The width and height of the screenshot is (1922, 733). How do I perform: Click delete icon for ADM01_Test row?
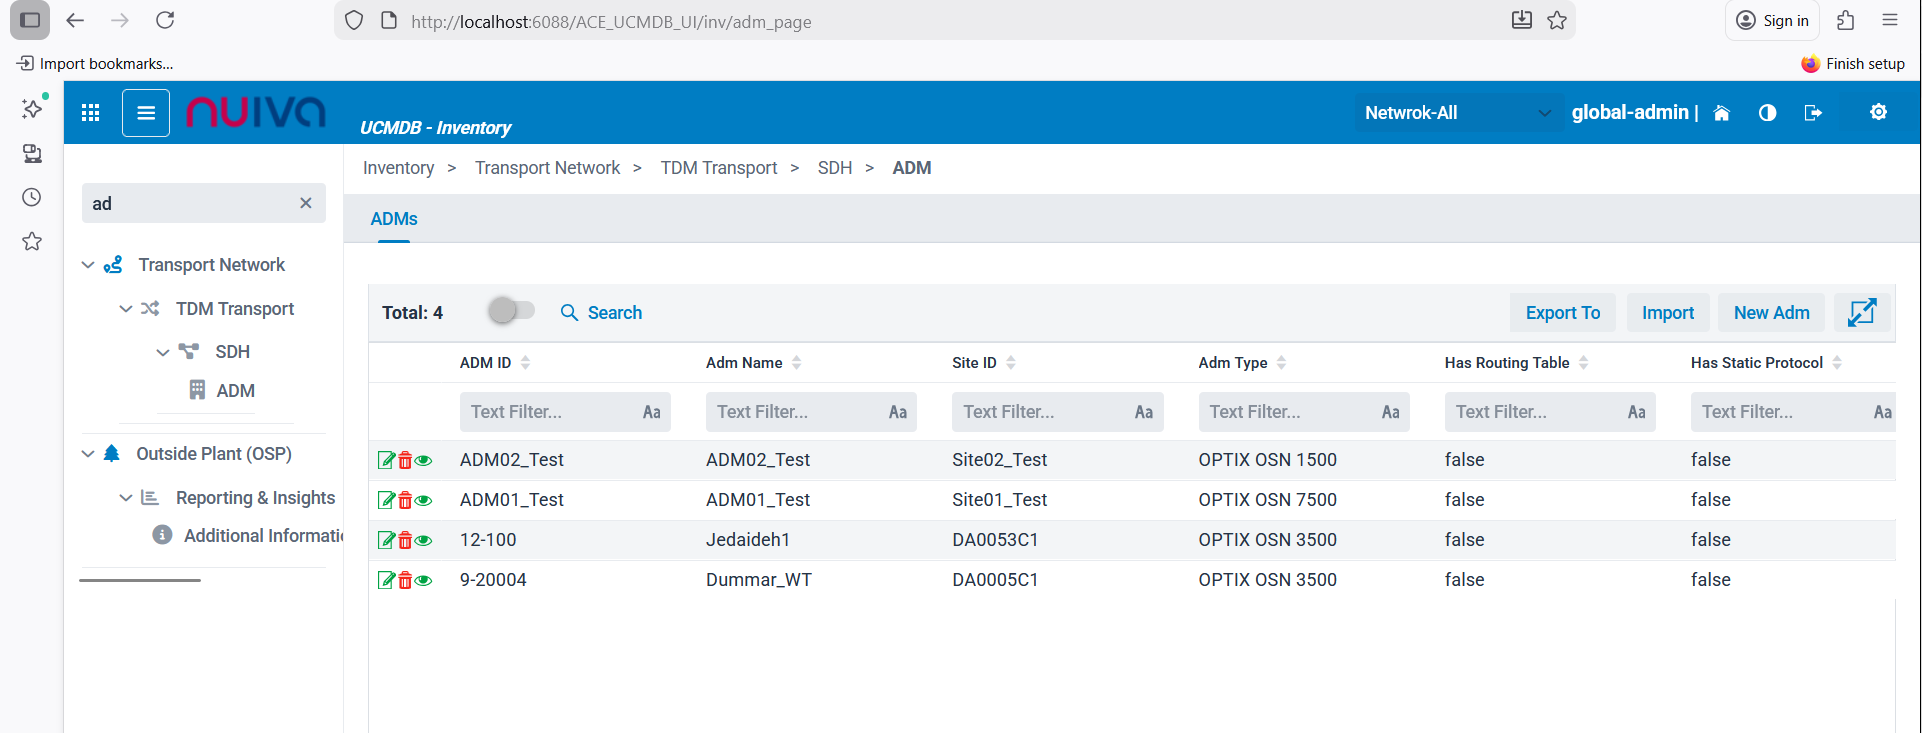click(405, 500)
